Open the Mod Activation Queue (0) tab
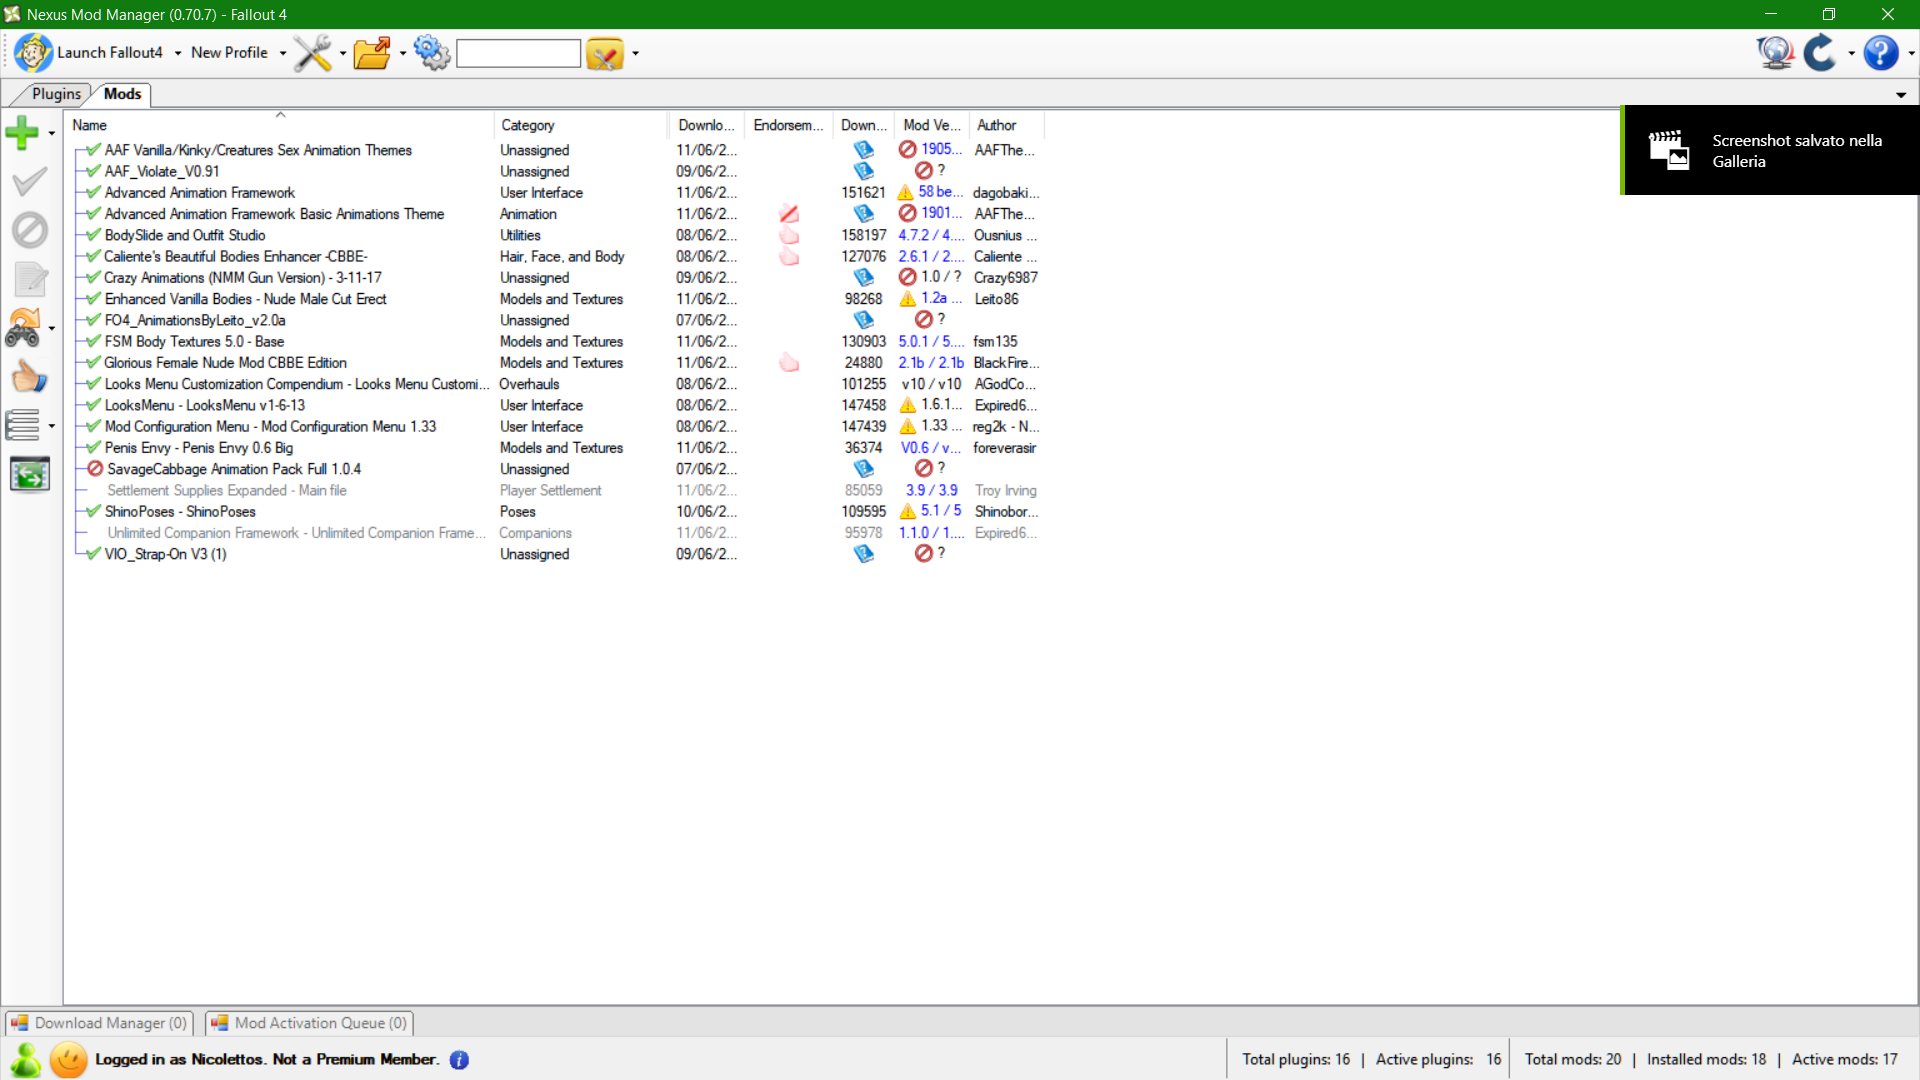 pyautogui.click(x=309, y=1023)
